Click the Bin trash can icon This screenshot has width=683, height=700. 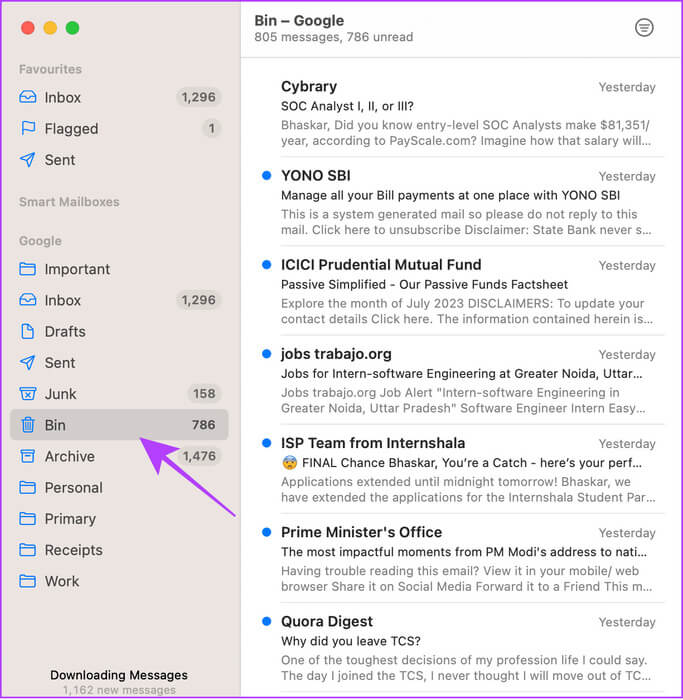28,425
